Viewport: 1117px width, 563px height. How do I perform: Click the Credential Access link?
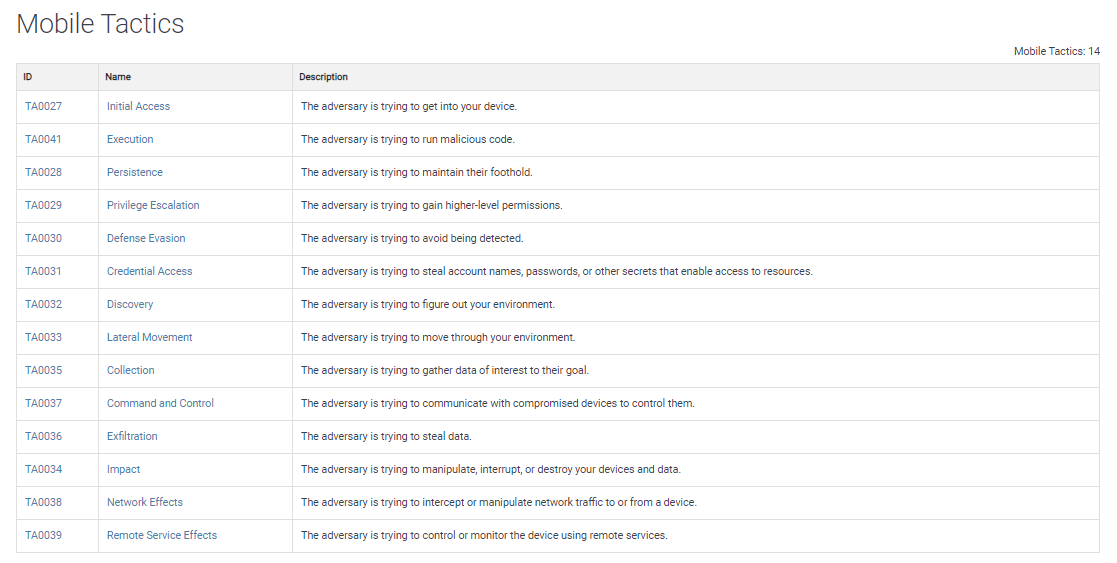click(x=150, y=271)
